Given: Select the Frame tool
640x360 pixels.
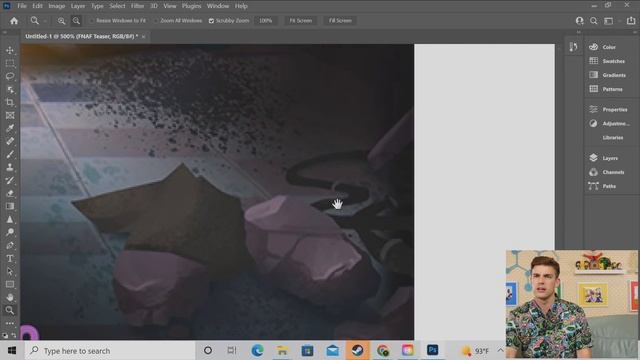Looking at the screenshot, I should point(10,116).
